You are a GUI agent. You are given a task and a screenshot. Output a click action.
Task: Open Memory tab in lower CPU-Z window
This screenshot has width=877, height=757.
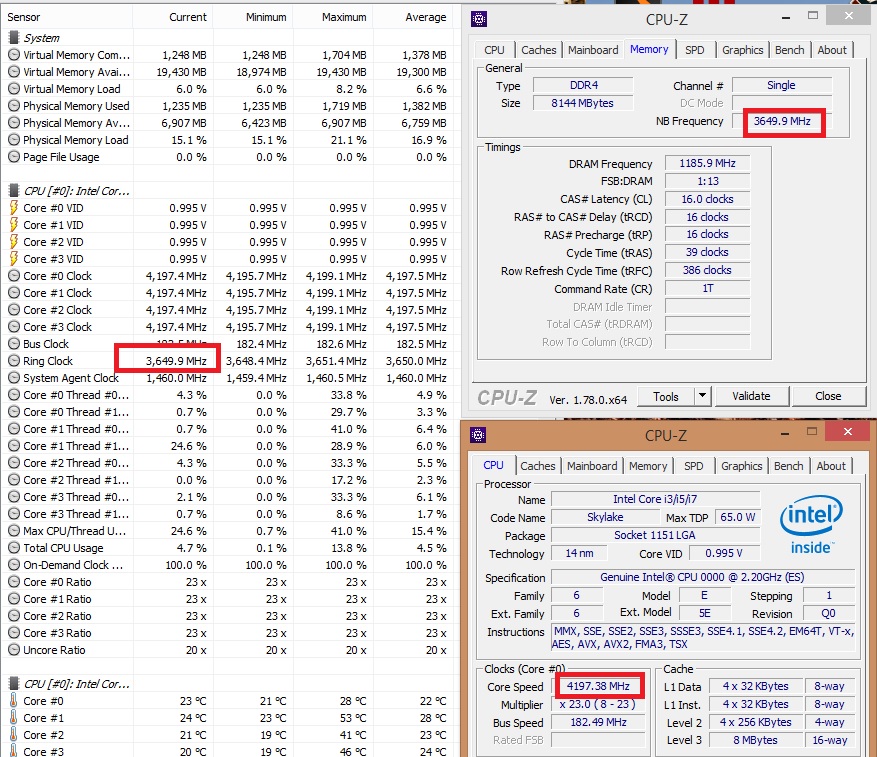pos(648,466)
